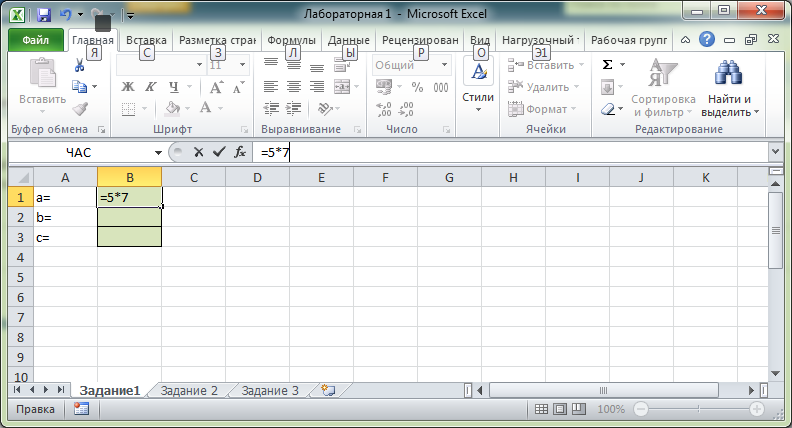Screen dimensions: 792x428
Task: Click the Undo arrow icon
Action: point(66,15)
